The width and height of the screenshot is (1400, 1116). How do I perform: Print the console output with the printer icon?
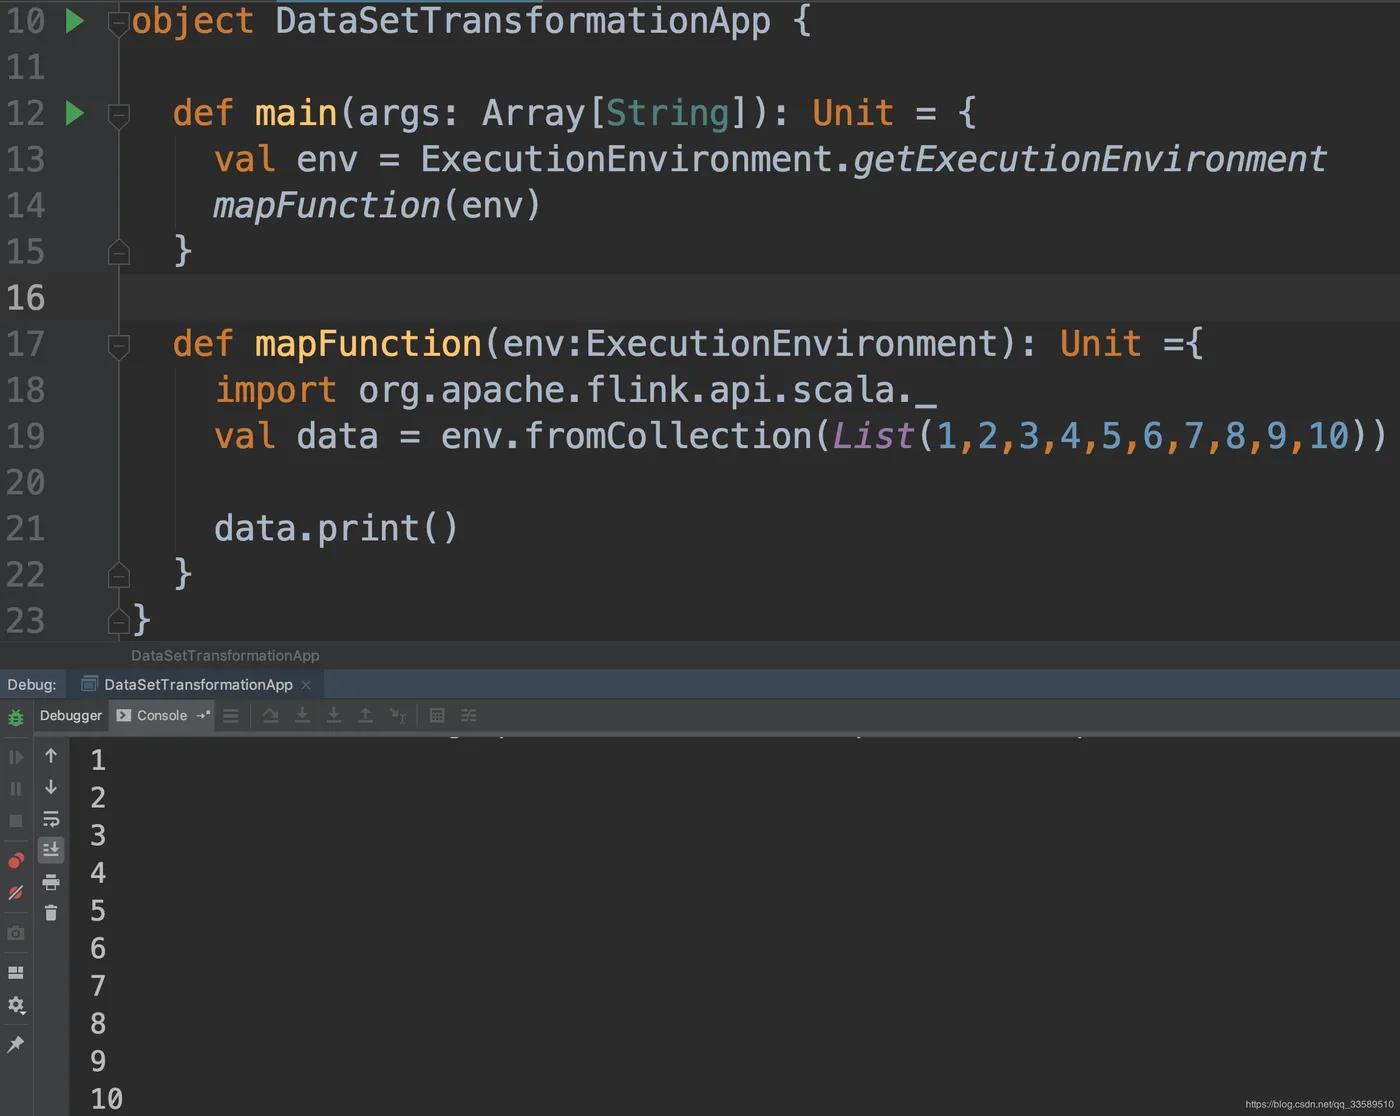tap(51, 882)
